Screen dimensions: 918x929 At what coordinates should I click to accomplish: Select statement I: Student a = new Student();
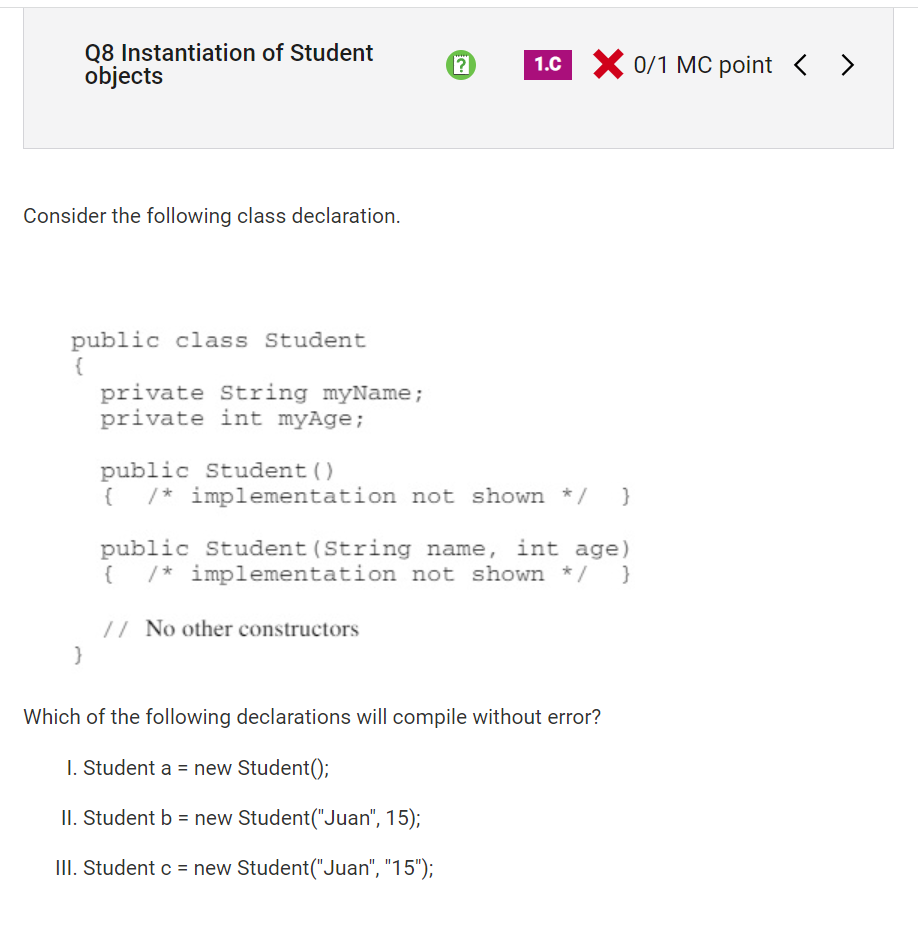pyautogui.click(x=197, y=768)
